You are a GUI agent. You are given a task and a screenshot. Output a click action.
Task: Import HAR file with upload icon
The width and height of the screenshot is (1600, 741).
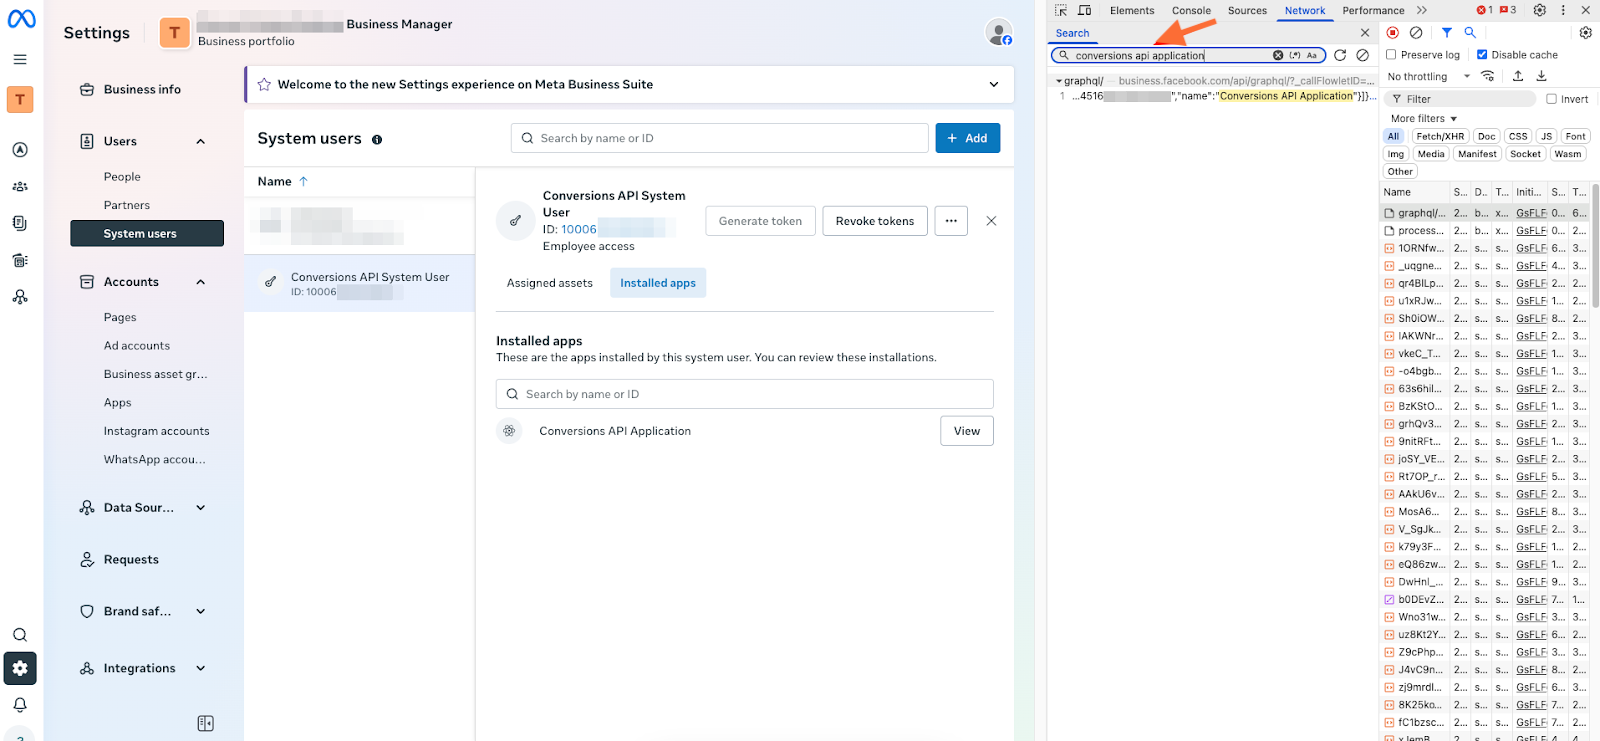(1518, 77)
